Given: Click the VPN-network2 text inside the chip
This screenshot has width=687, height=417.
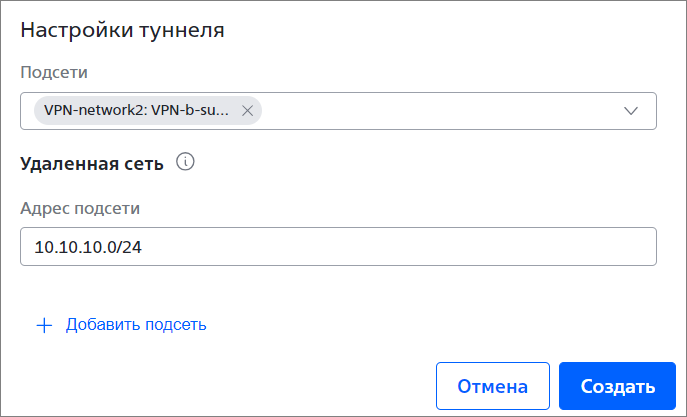Looking at the screenshot, I should click(95, 111).
